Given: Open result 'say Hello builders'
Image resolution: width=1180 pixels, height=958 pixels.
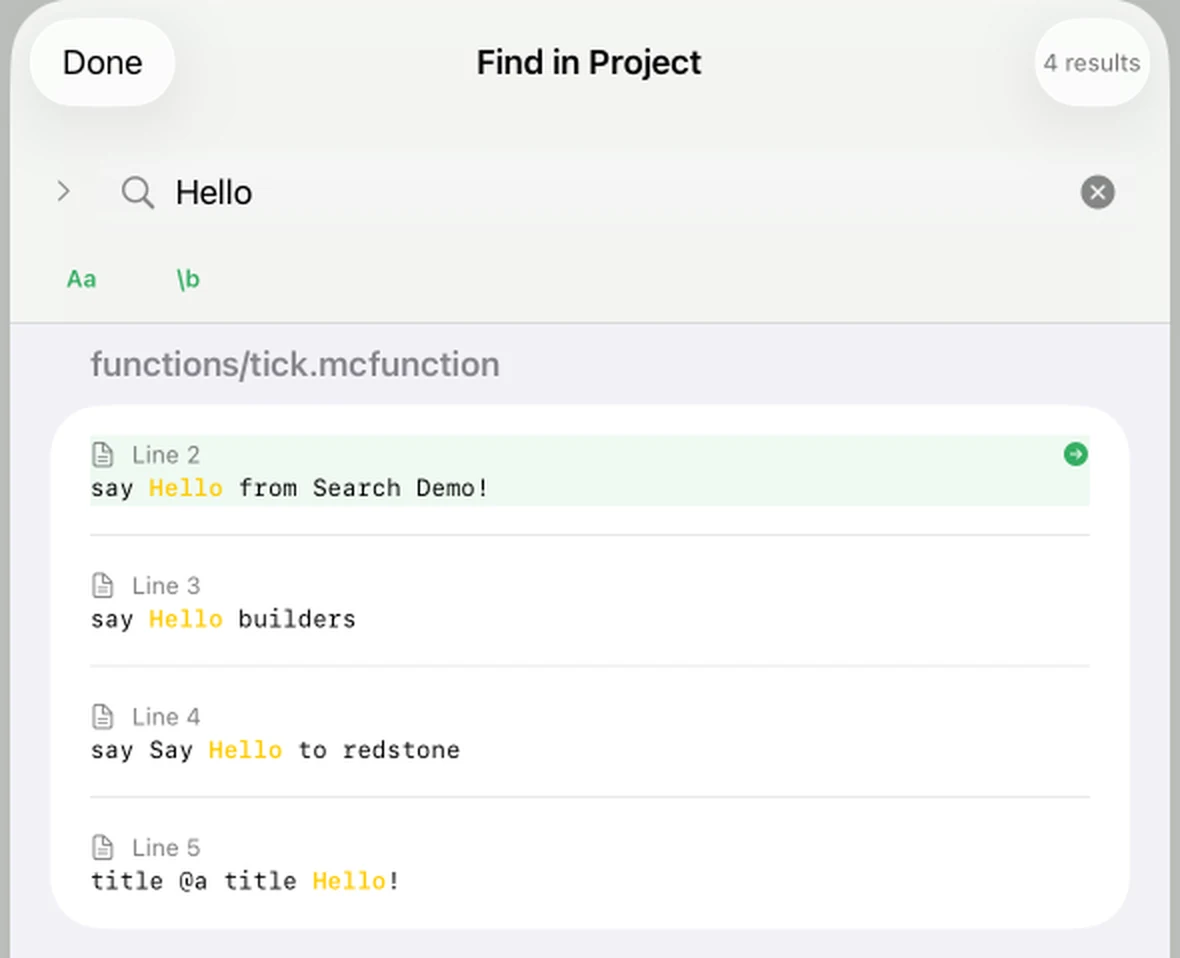Looking at the screenshot, I should click(x=590, y=602).
